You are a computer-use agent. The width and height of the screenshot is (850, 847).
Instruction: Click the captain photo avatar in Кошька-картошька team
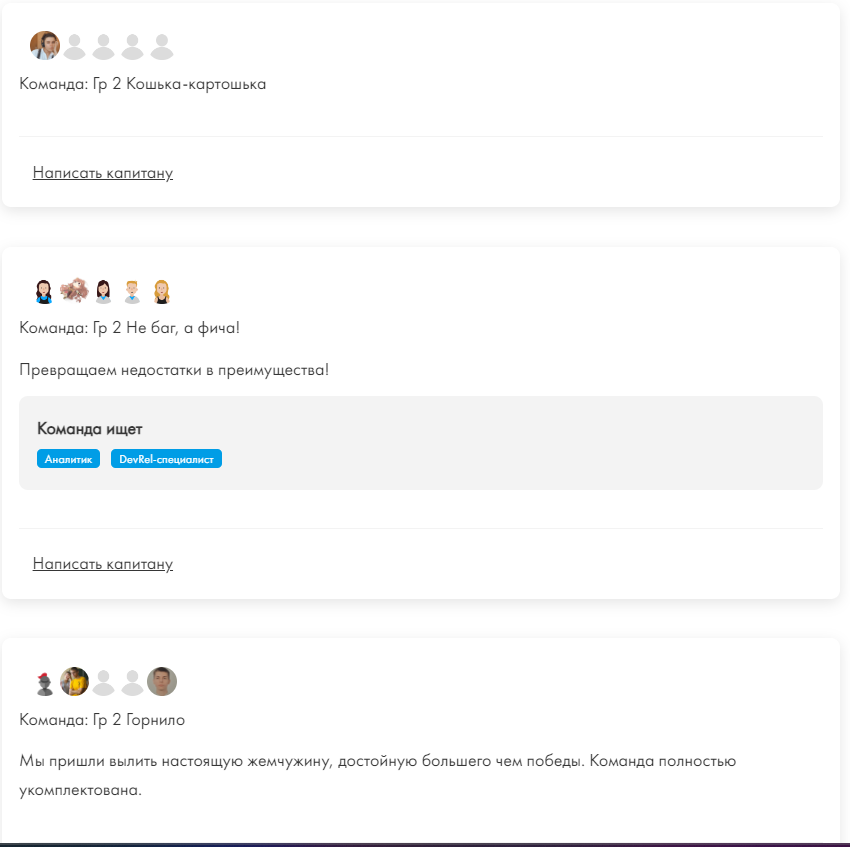tap(44, 46)
